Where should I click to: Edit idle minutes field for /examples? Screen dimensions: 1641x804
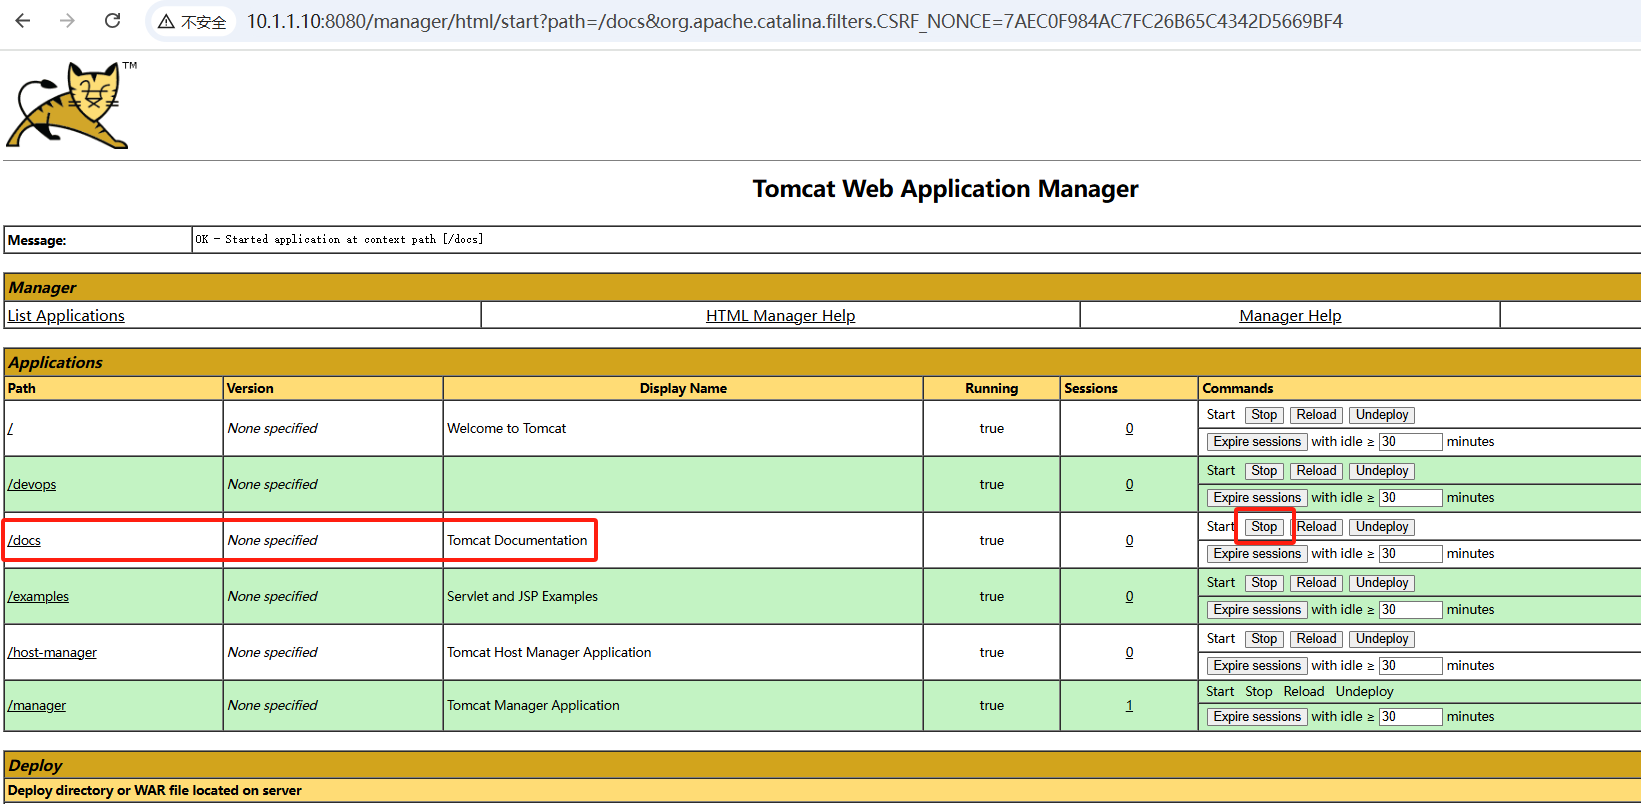(1410, 610)
